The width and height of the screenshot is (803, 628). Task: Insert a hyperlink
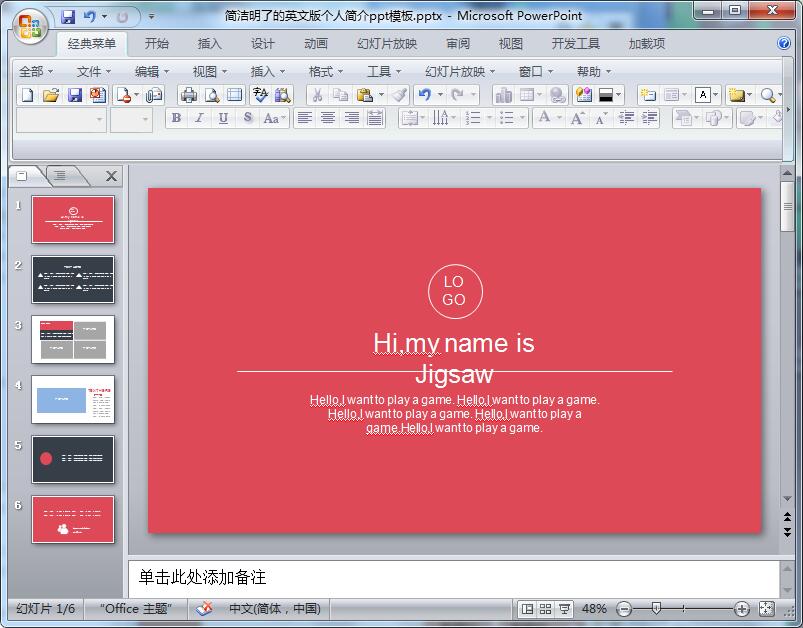(x=557, y=95)
